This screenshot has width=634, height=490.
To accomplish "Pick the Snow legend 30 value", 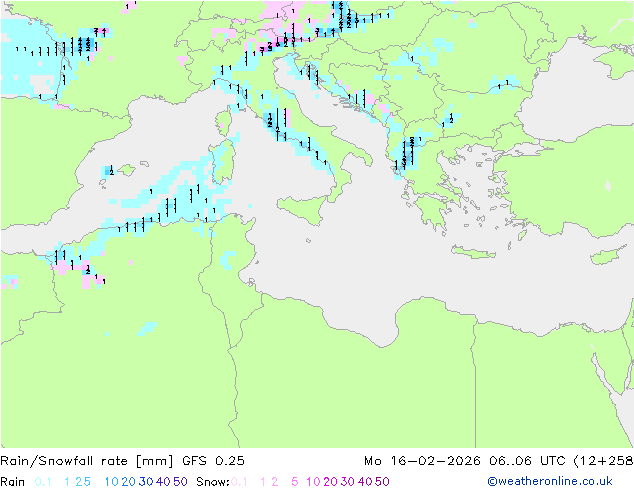I will click(348, 482).
